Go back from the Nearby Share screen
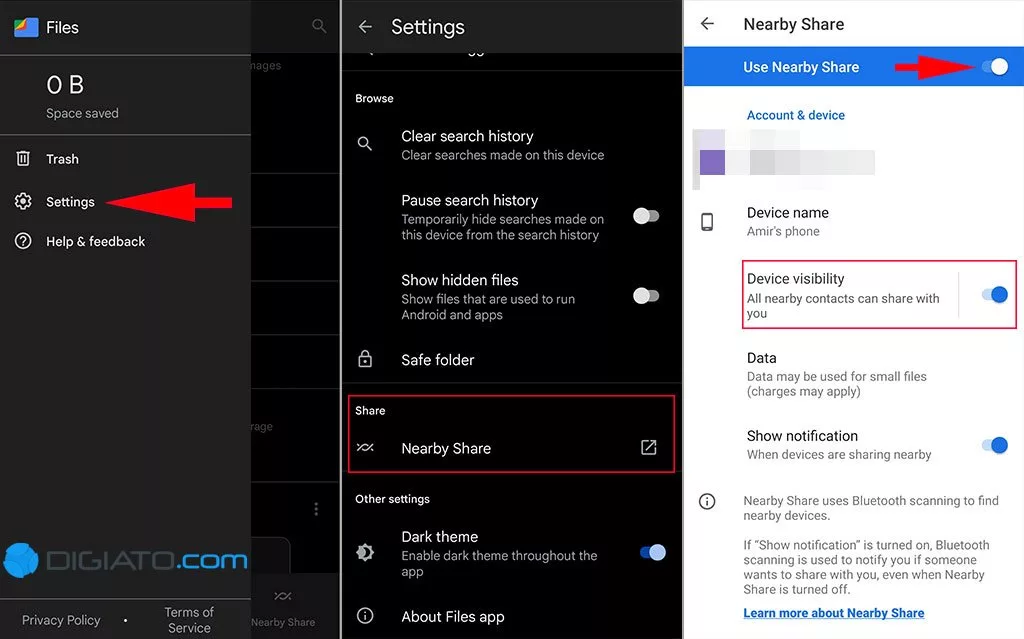Image resolution: width=1024 pixels, height=639 pixels. 707,24
